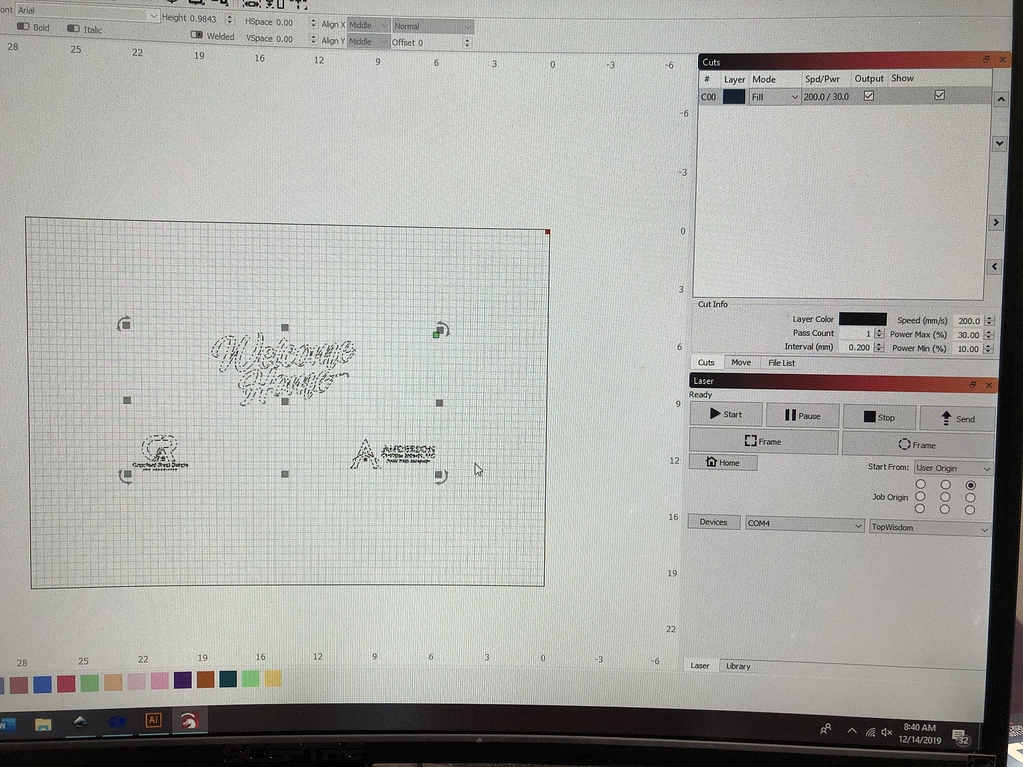Open the Mode dropdown showing Fill
The height and width of the screenshot is (767, 1023).
coord(775,97)
